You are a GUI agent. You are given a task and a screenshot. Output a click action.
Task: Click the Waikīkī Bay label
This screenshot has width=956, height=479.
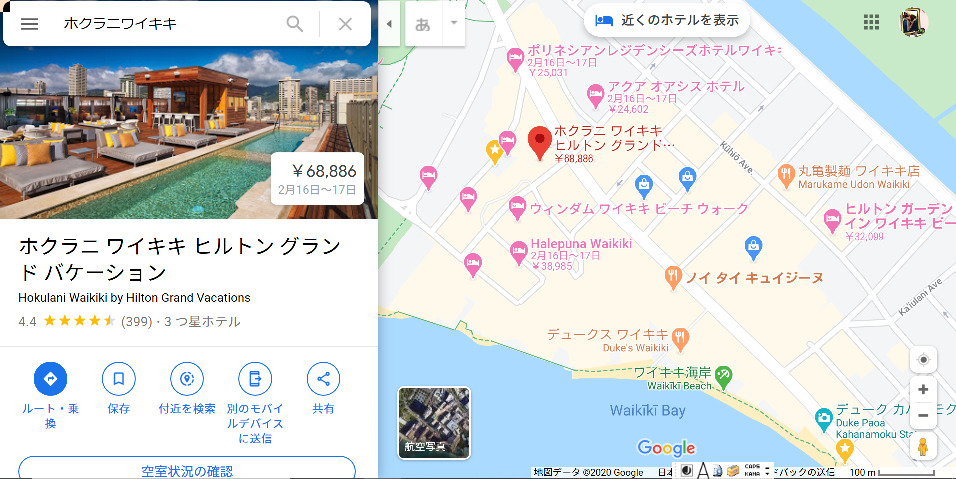click(647, 411)
